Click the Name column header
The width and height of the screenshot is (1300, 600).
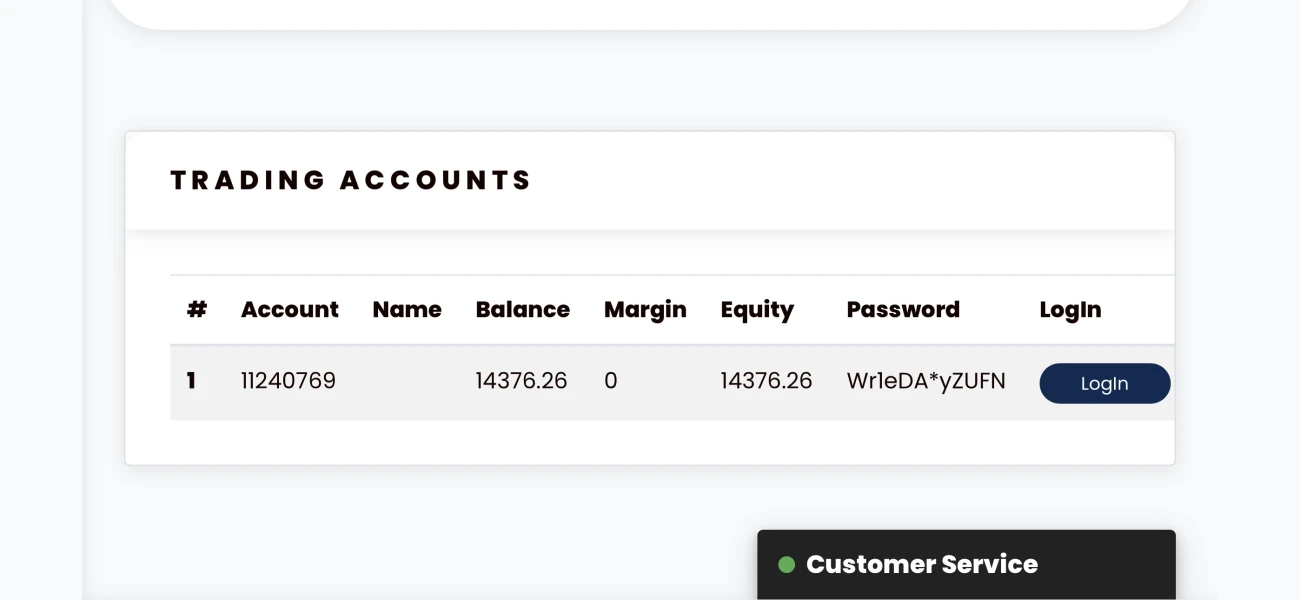coord(407,310)
